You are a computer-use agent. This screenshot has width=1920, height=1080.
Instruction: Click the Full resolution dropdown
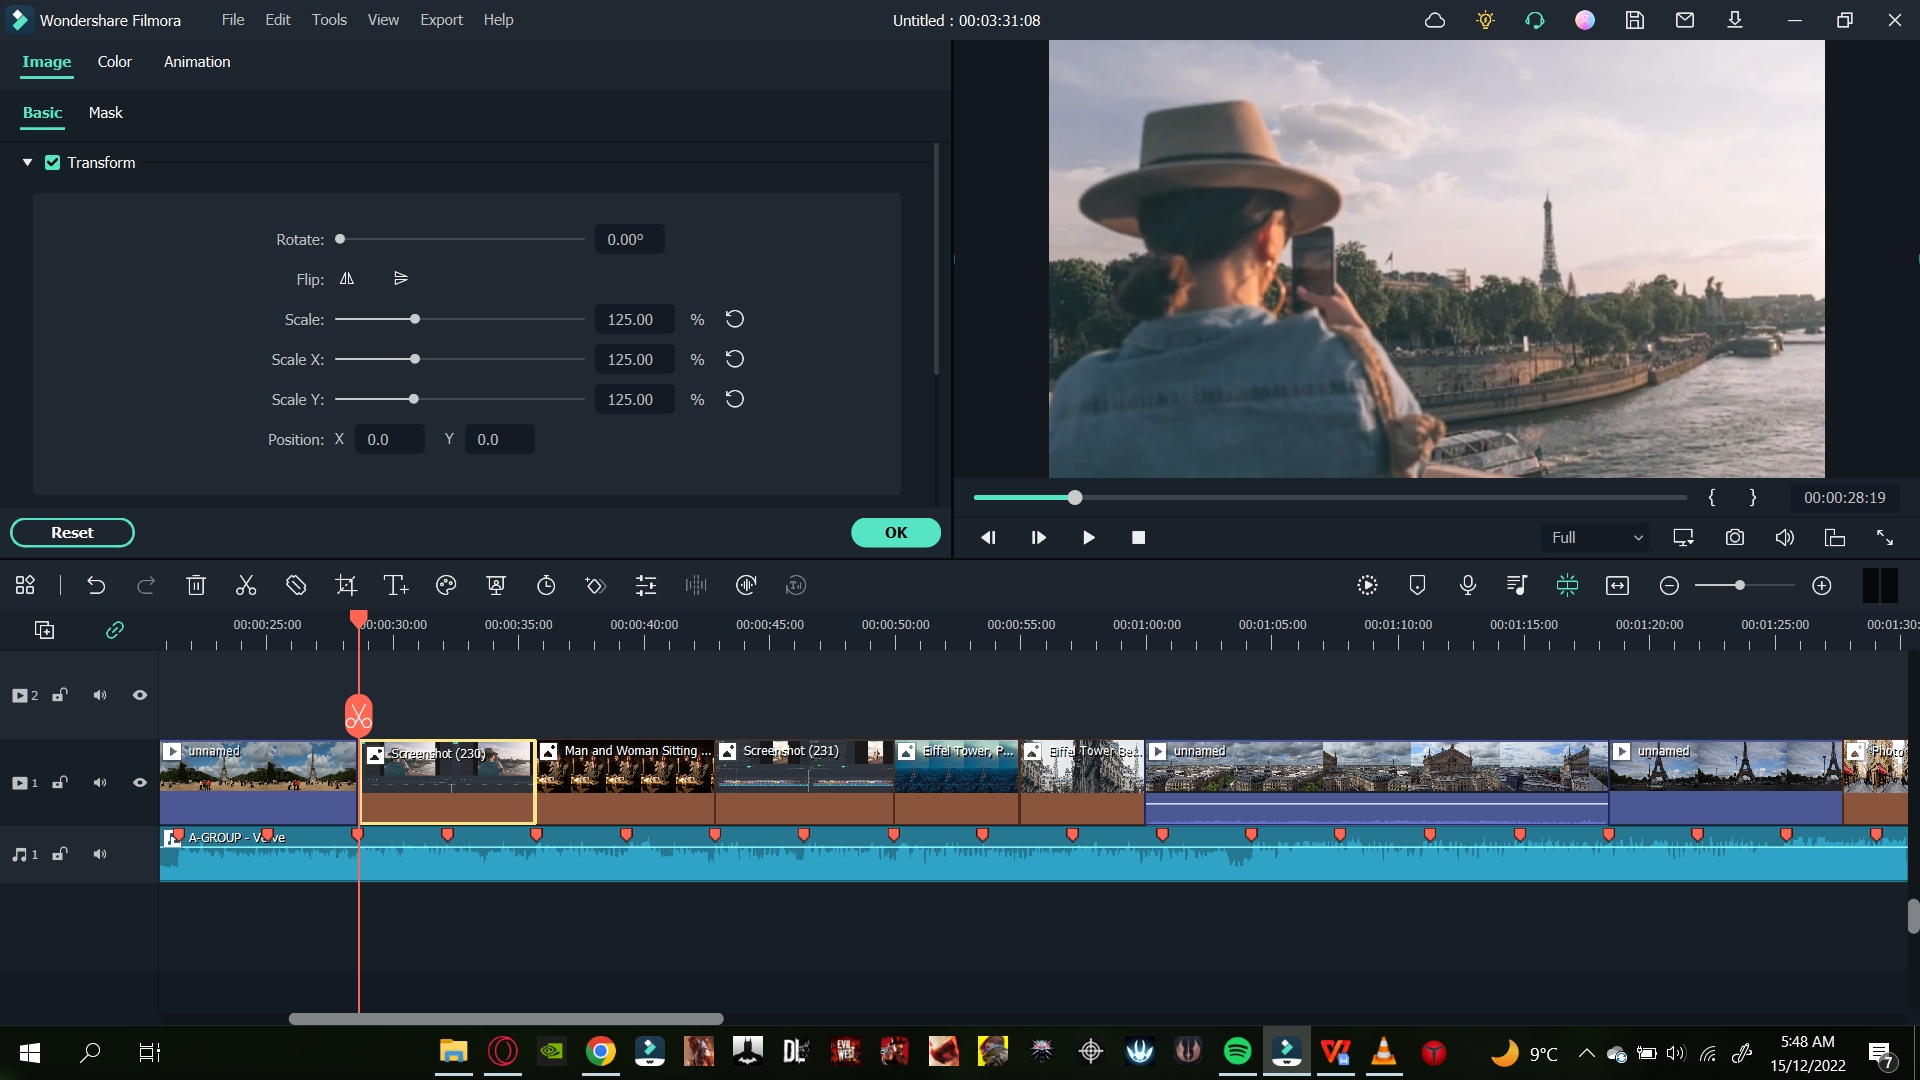tap(1596, 537)
